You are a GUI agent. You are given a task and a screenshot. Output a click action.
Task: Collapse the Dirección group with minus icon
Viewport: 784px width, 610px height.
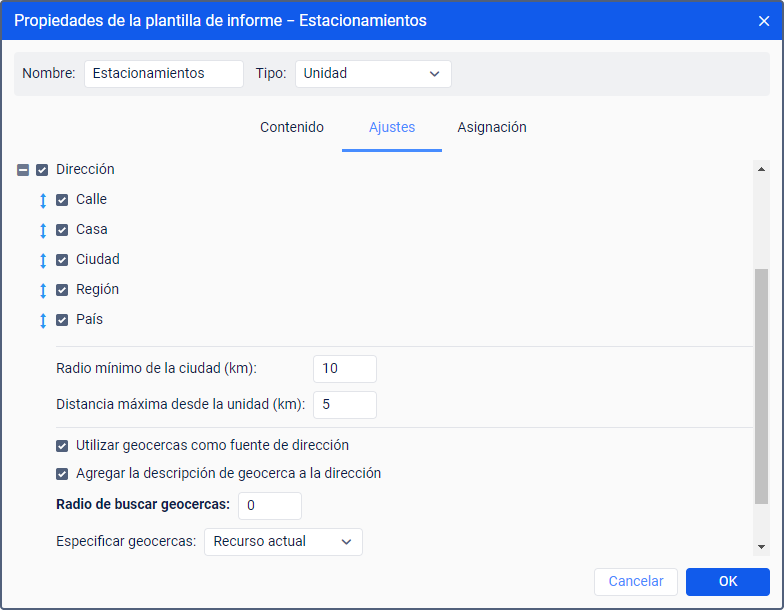(x=23, y=170)
